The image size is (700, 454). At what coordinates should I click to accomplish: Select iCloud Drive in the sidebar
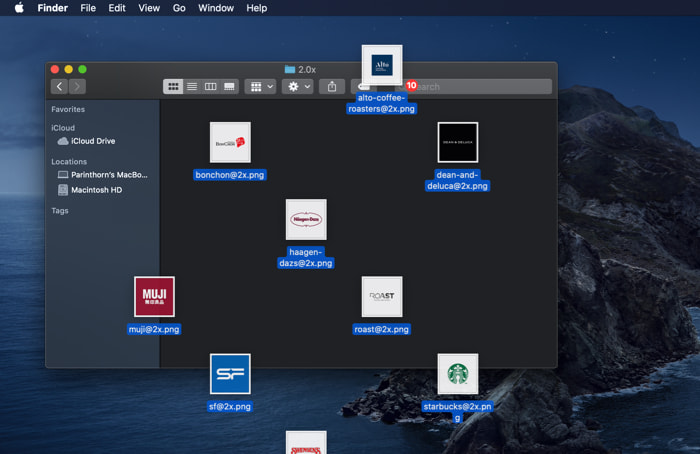tap(92, 141)
